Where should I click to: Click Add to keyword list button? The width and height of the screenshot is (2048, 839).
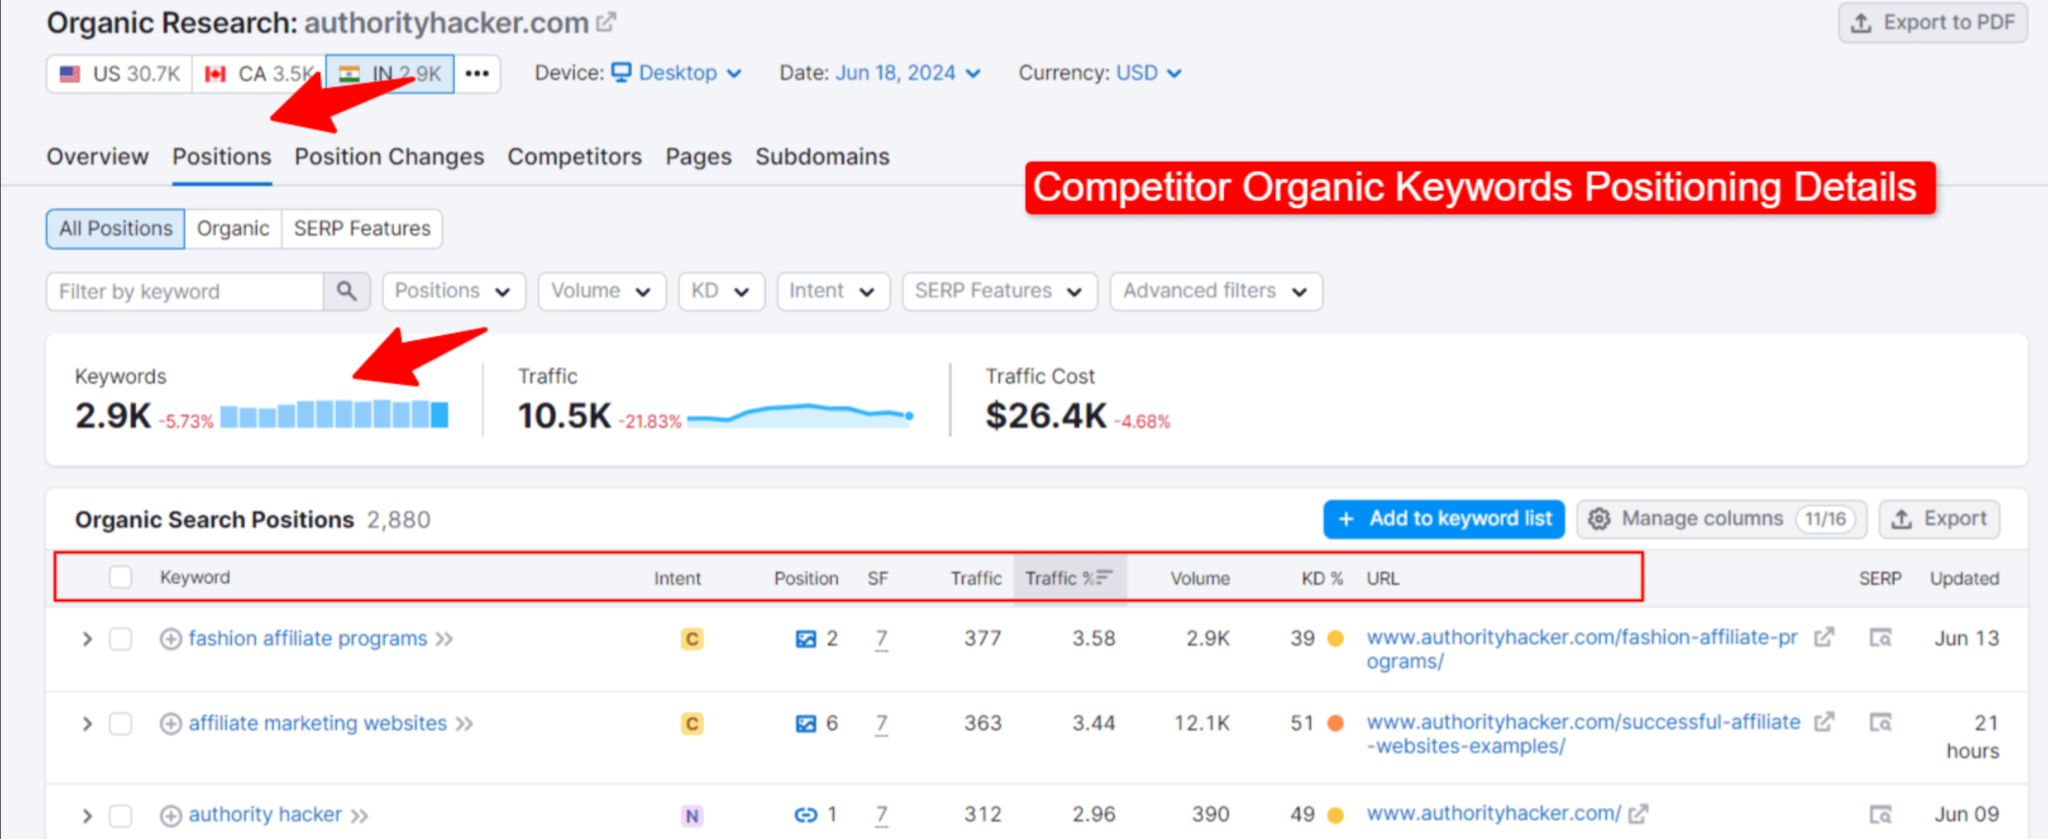pyautogui.click(x=1443, y=519)
